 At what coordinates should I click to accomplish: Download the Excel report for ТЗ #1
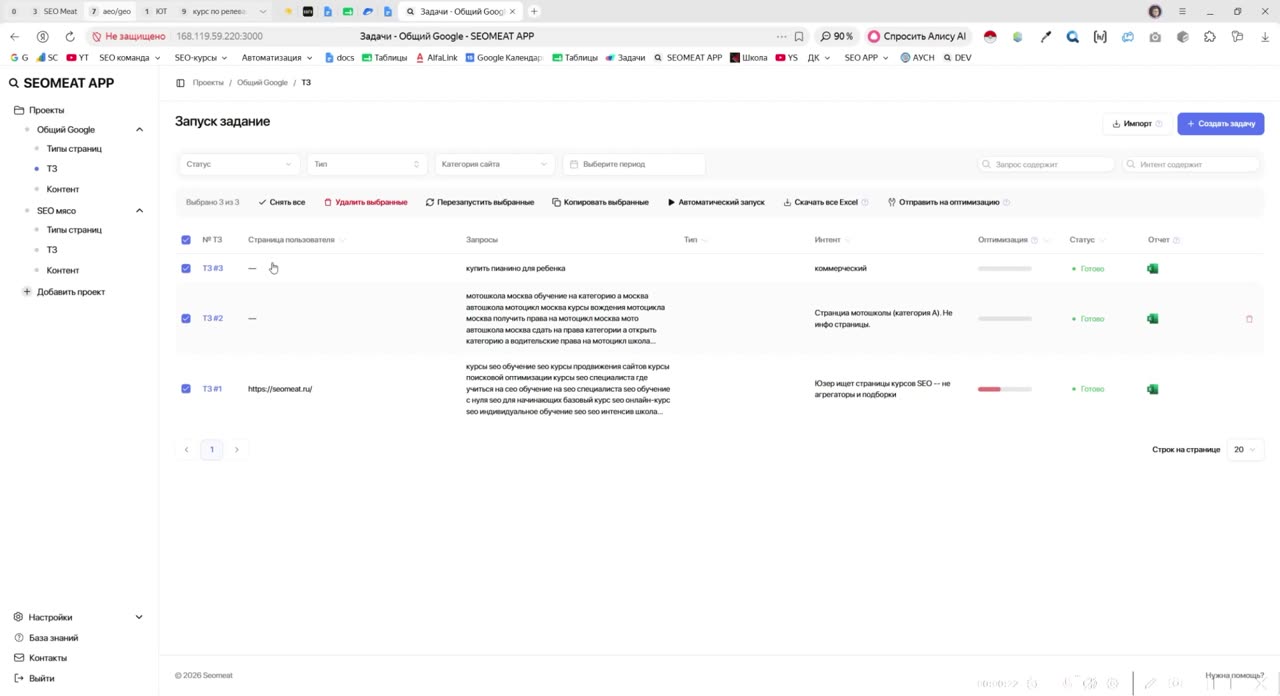(1152, 389)
